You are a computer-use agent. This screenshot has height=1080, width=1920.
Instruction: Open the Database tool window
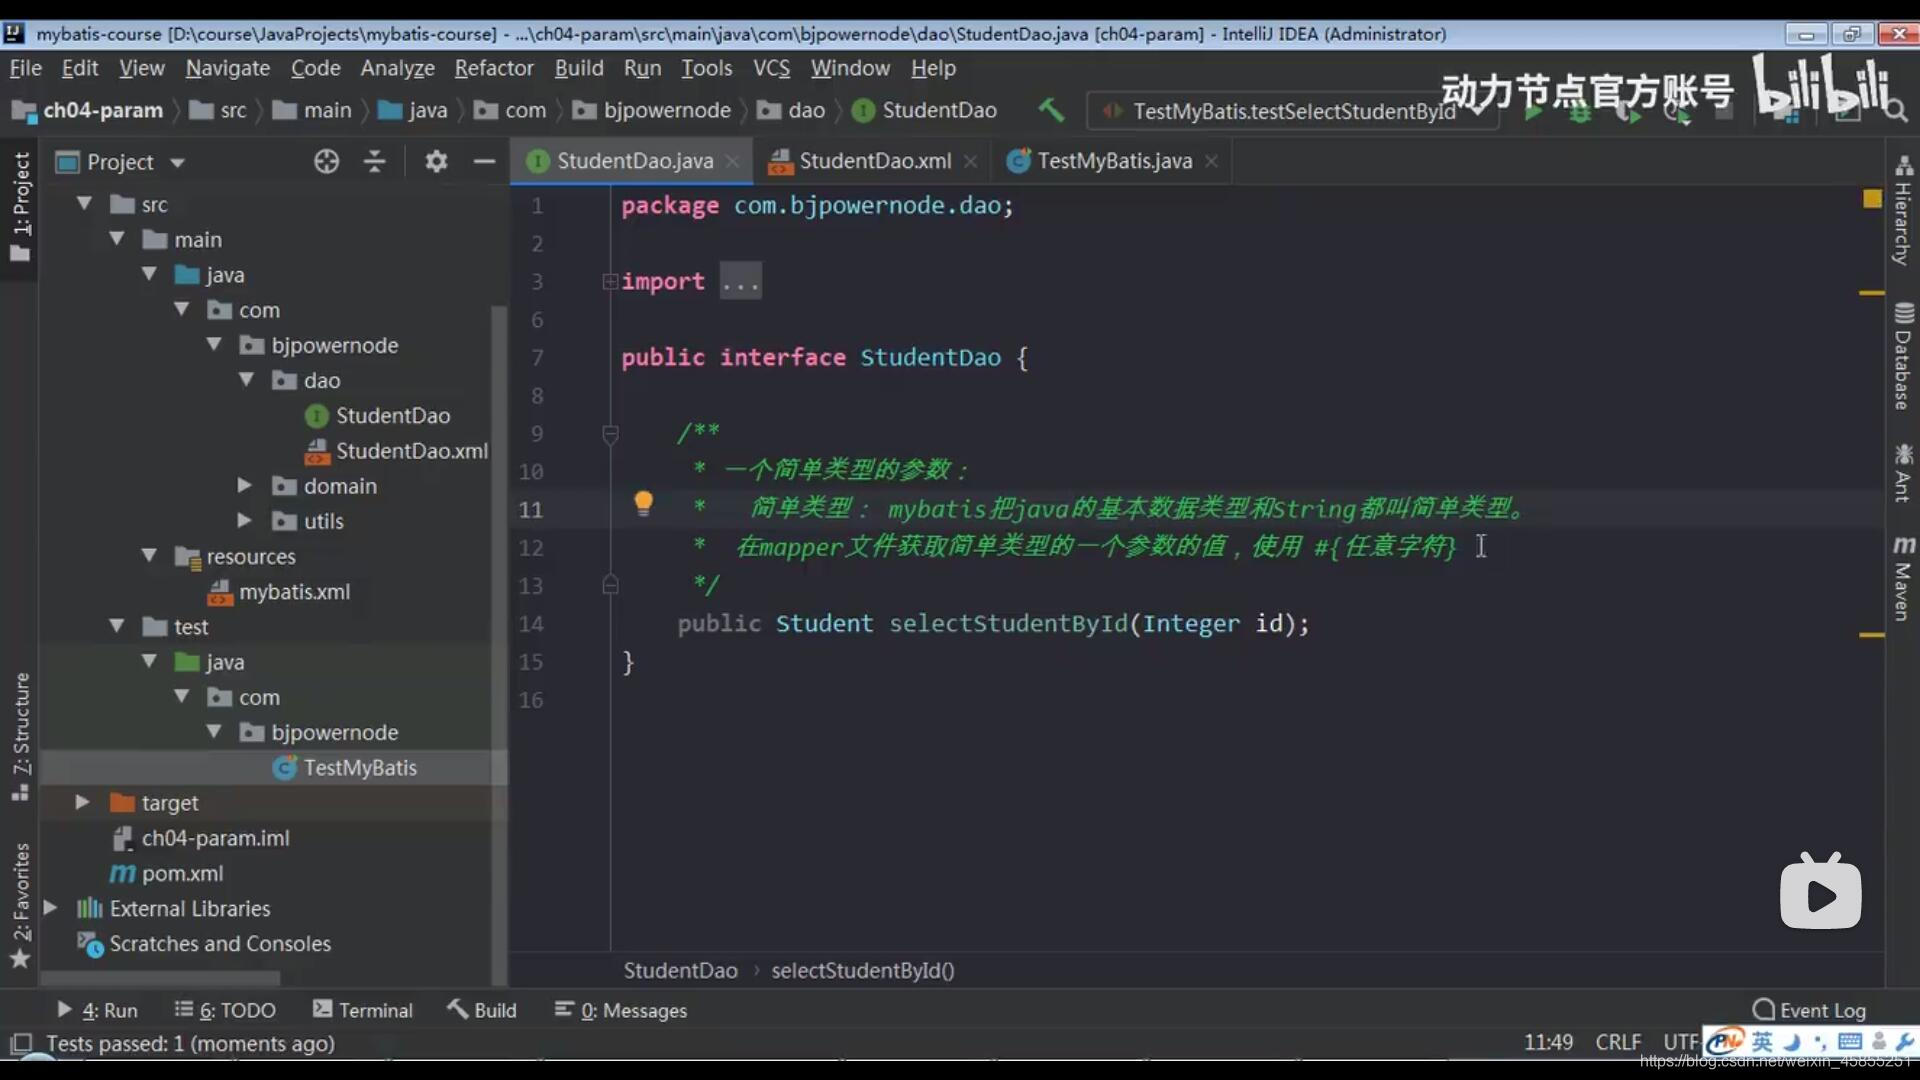(x=1902, y=357)
